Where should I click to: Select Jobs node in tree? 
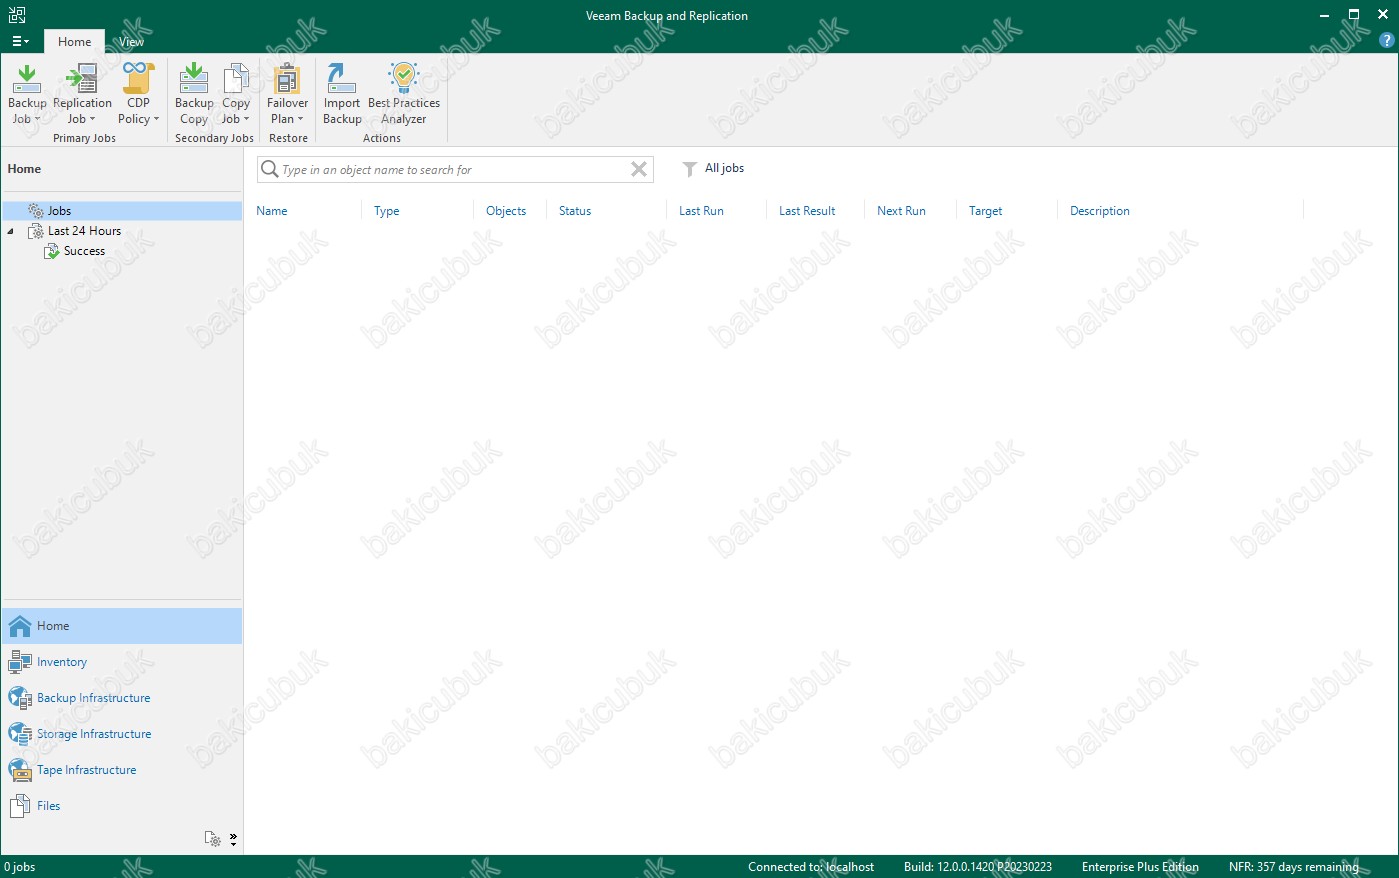point(122,211)
